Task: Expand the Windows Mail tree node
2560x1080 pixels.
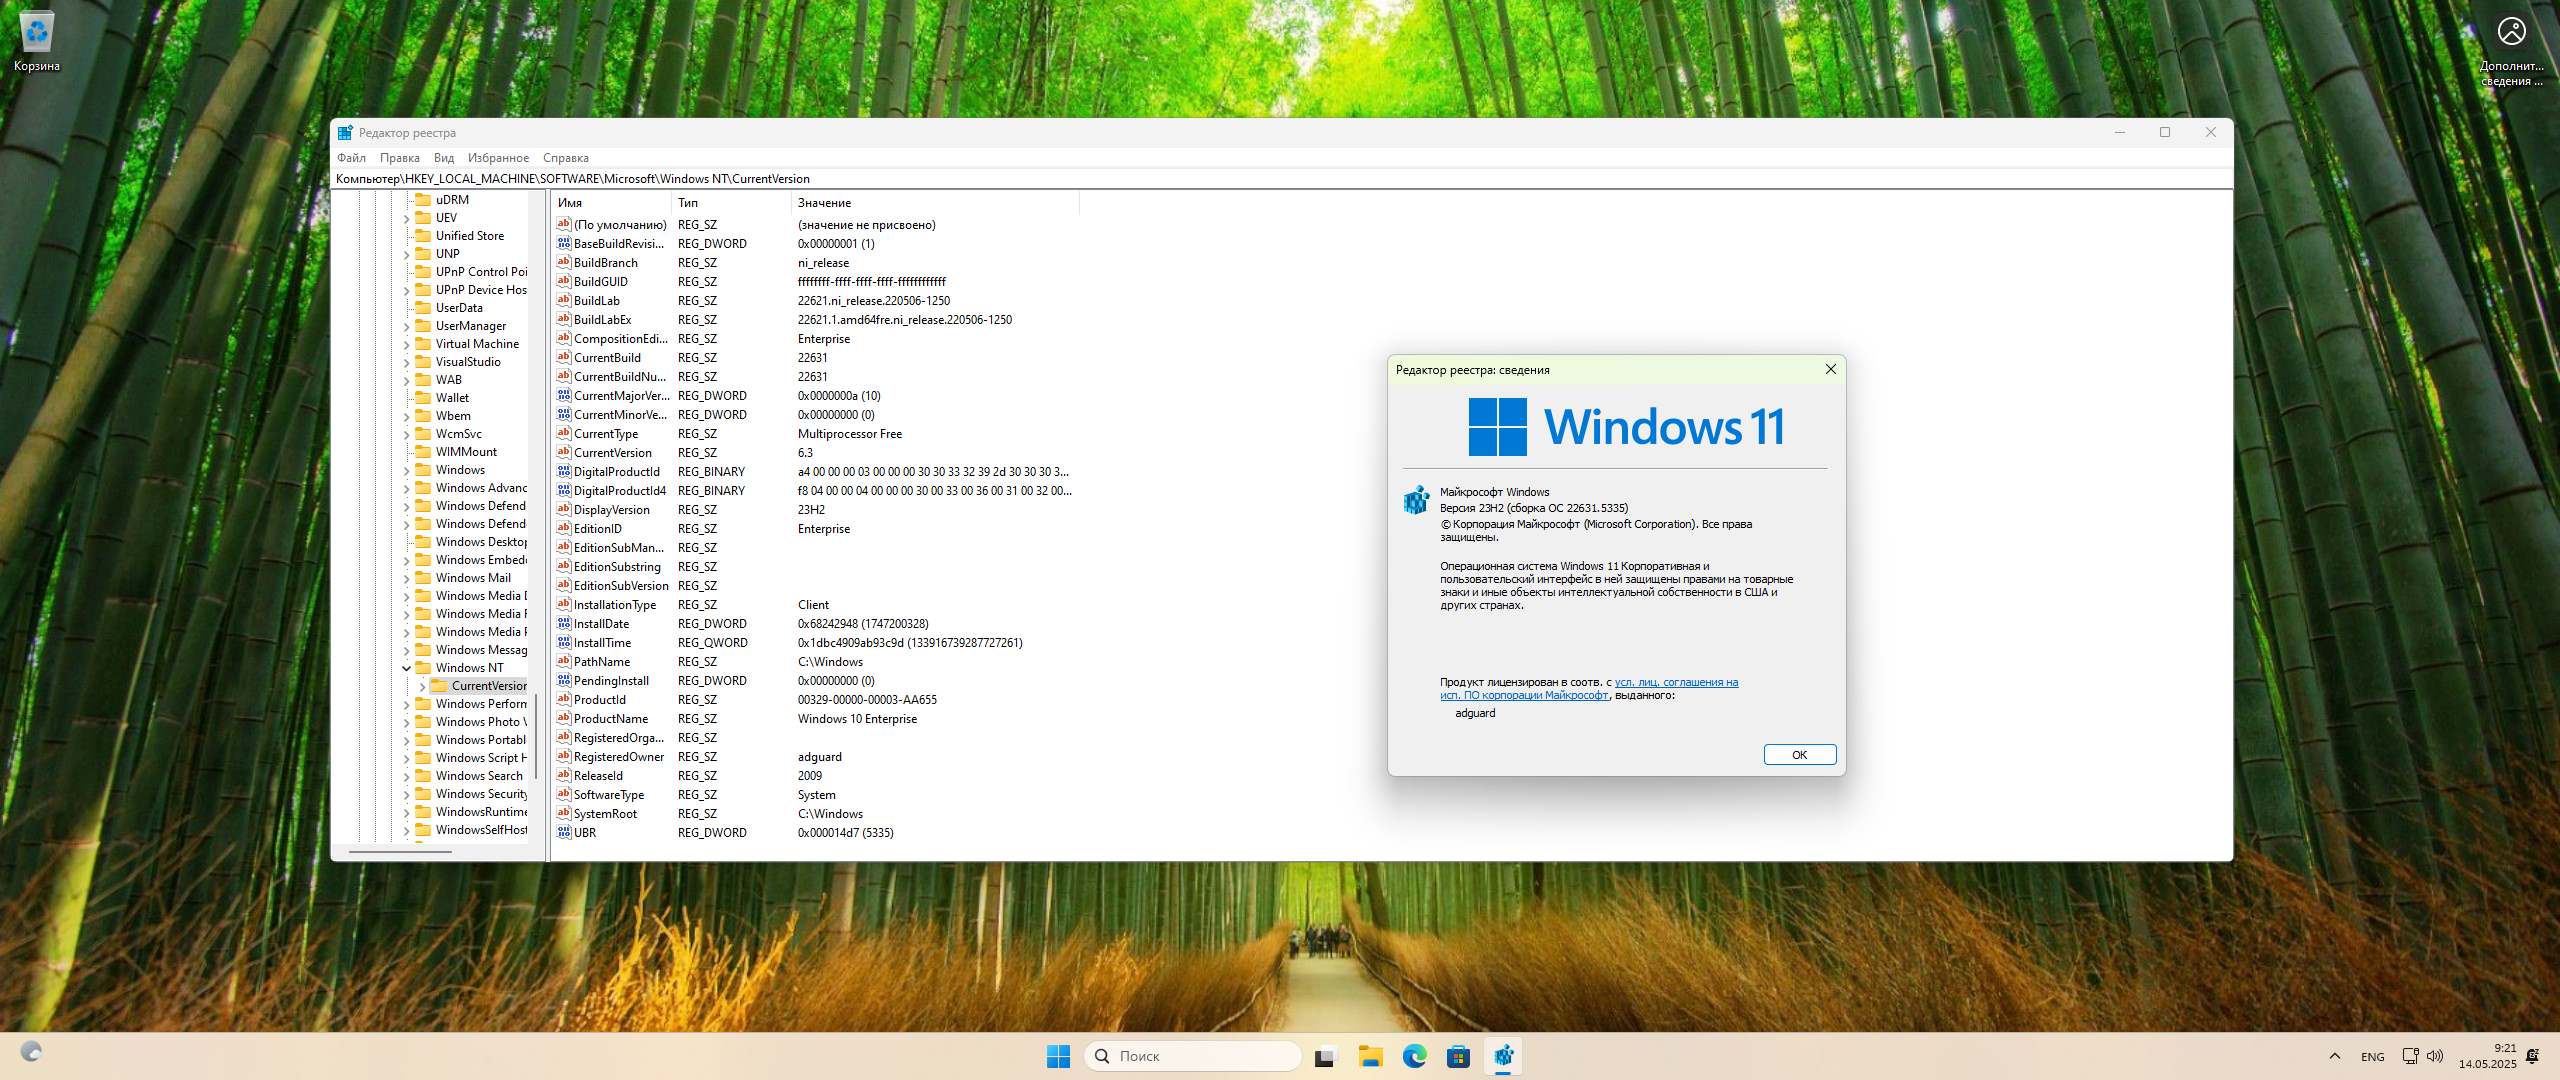Action: (406, 578)
